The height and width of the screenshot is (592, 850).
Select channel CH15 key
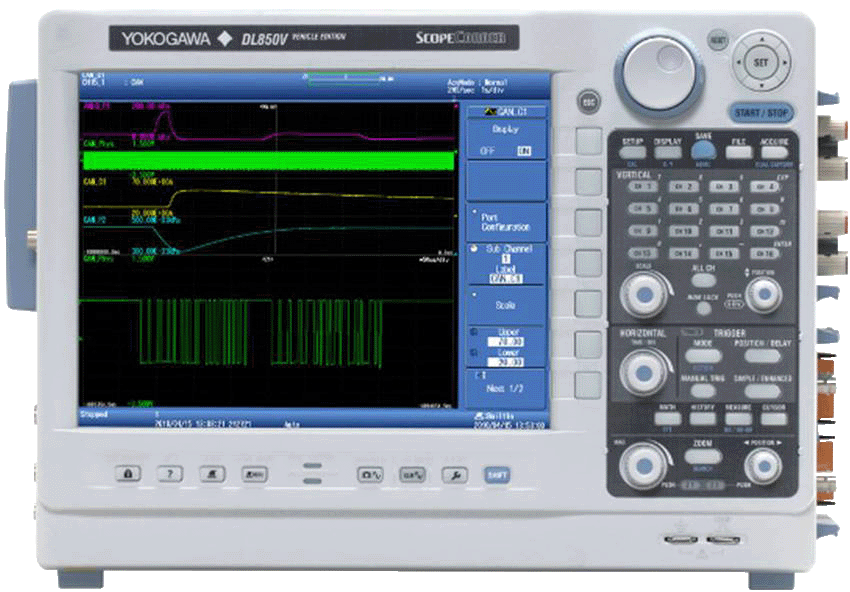click(x=724, y=253)
